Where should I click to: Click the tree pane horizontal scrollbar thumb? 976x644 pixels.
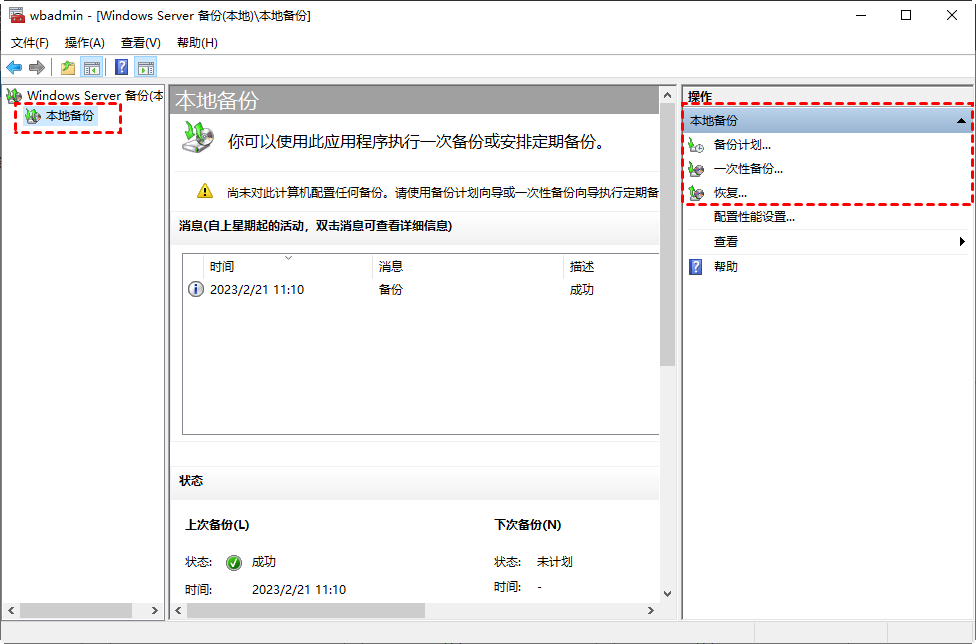[76, 610]
